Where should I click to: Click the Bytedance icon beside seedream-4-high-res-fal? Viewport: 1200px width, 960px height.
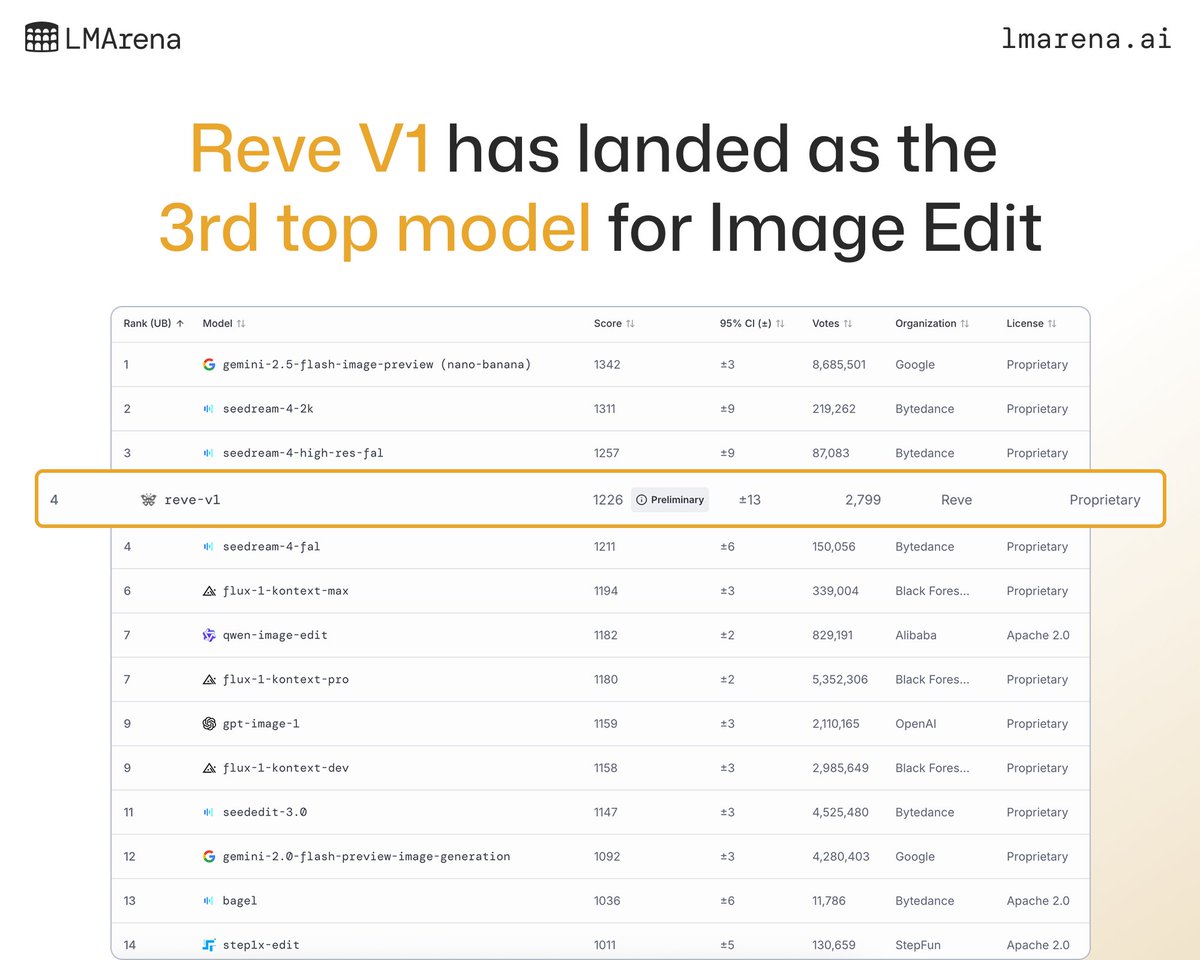click(x=209, y=453)
